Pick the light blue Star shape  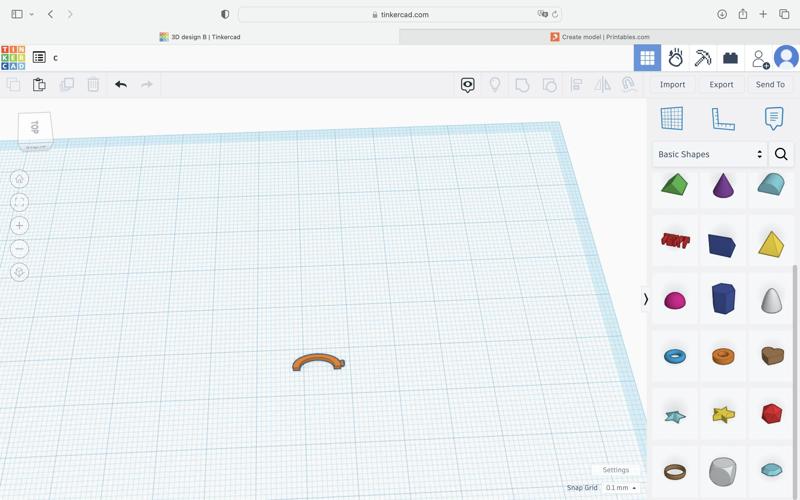point(674,416)
